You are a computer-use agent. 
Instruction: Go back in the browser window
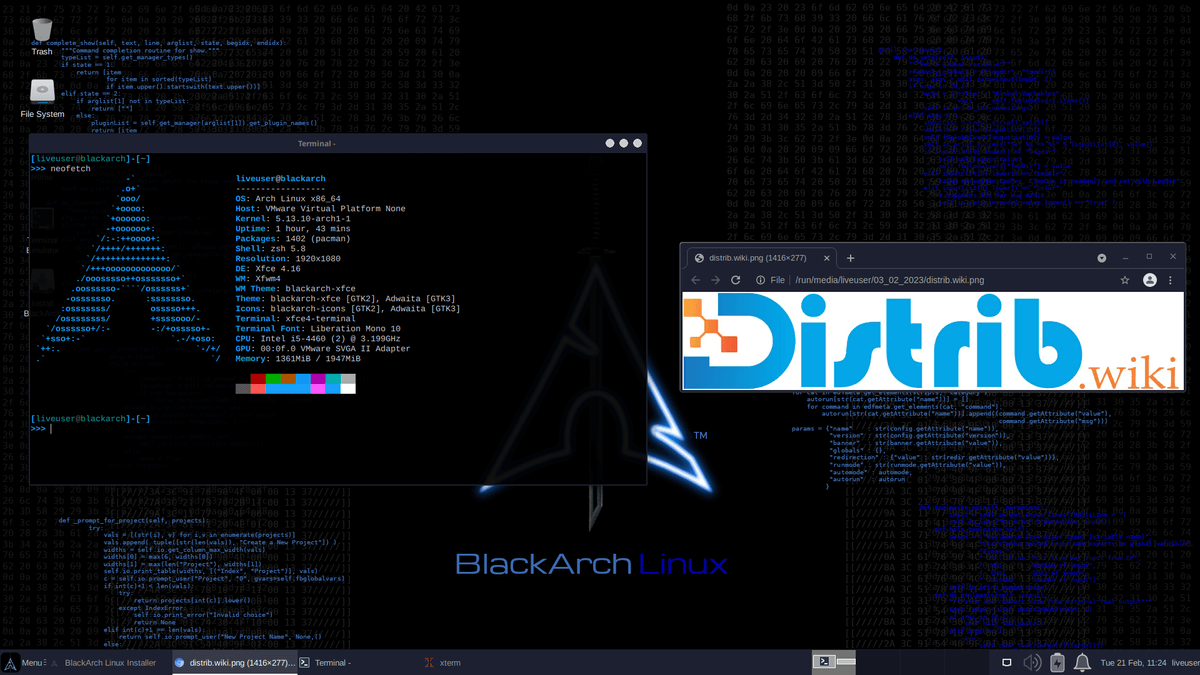[696, 280]
